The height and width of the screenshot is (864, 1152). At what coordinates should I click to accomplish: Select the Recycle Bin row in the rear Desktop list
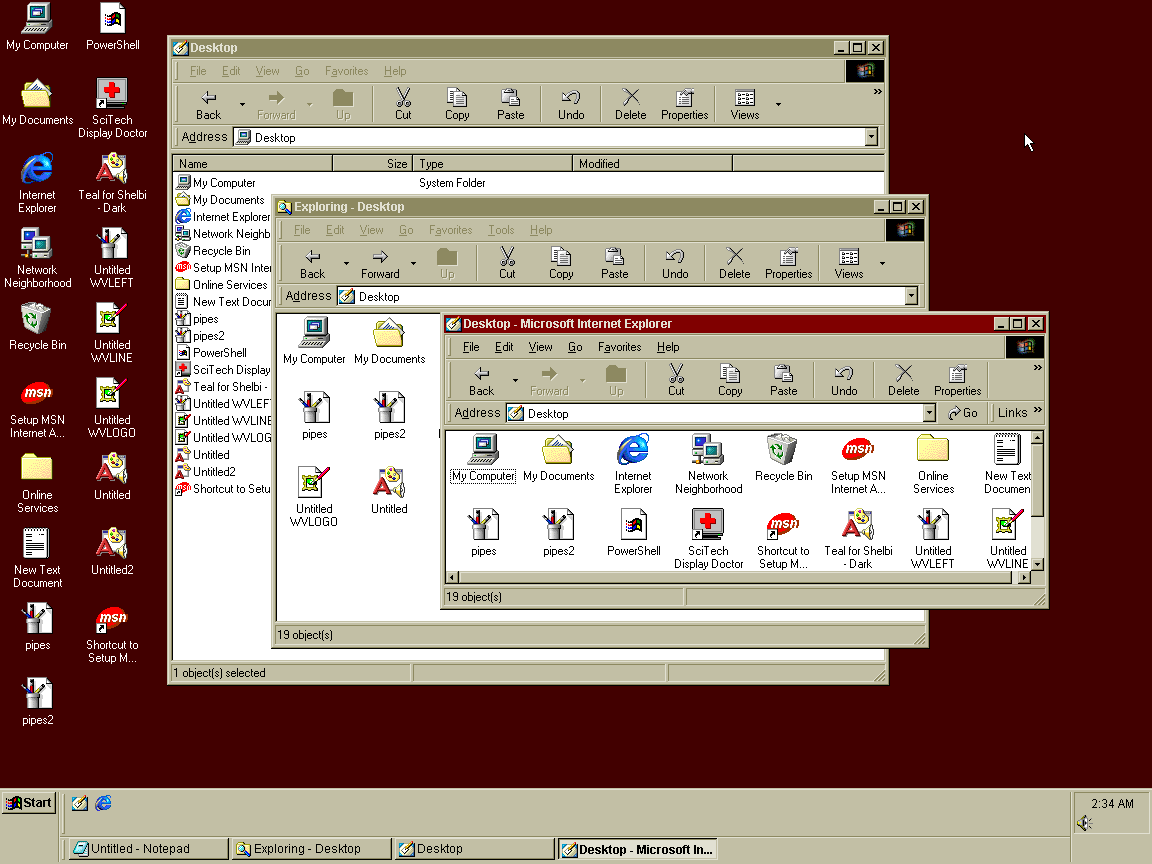coord(214,251)
